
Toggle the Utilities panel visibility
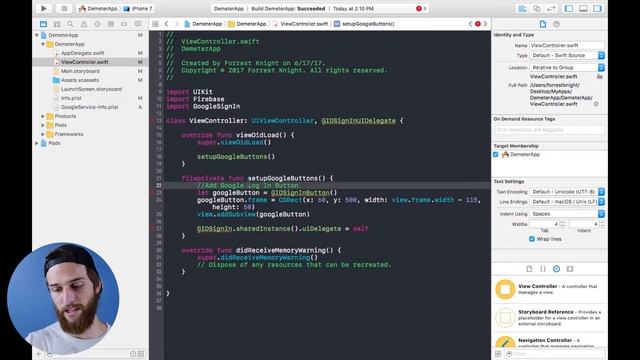[x=598, y=9]
